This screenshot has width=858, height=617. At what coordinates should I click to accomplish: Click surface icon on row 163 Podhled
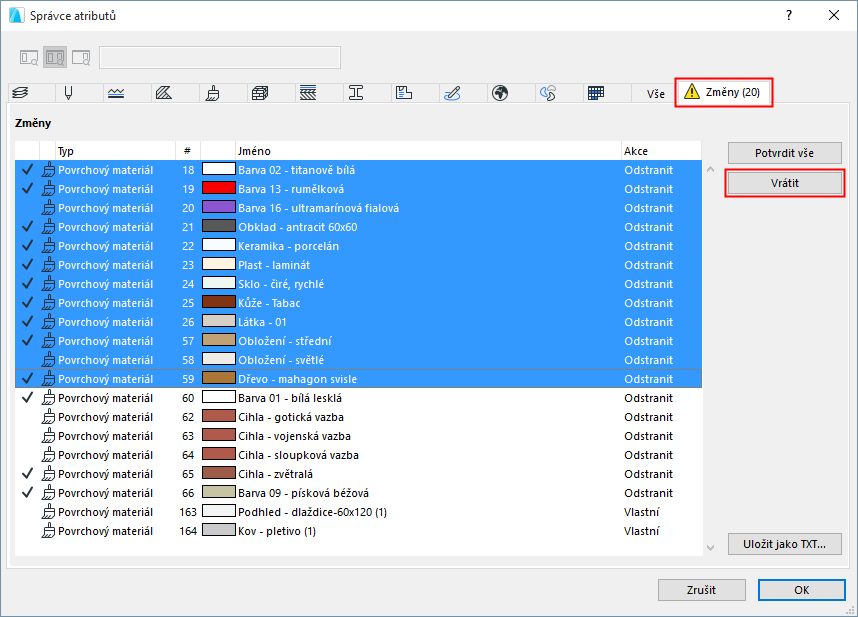49,512
